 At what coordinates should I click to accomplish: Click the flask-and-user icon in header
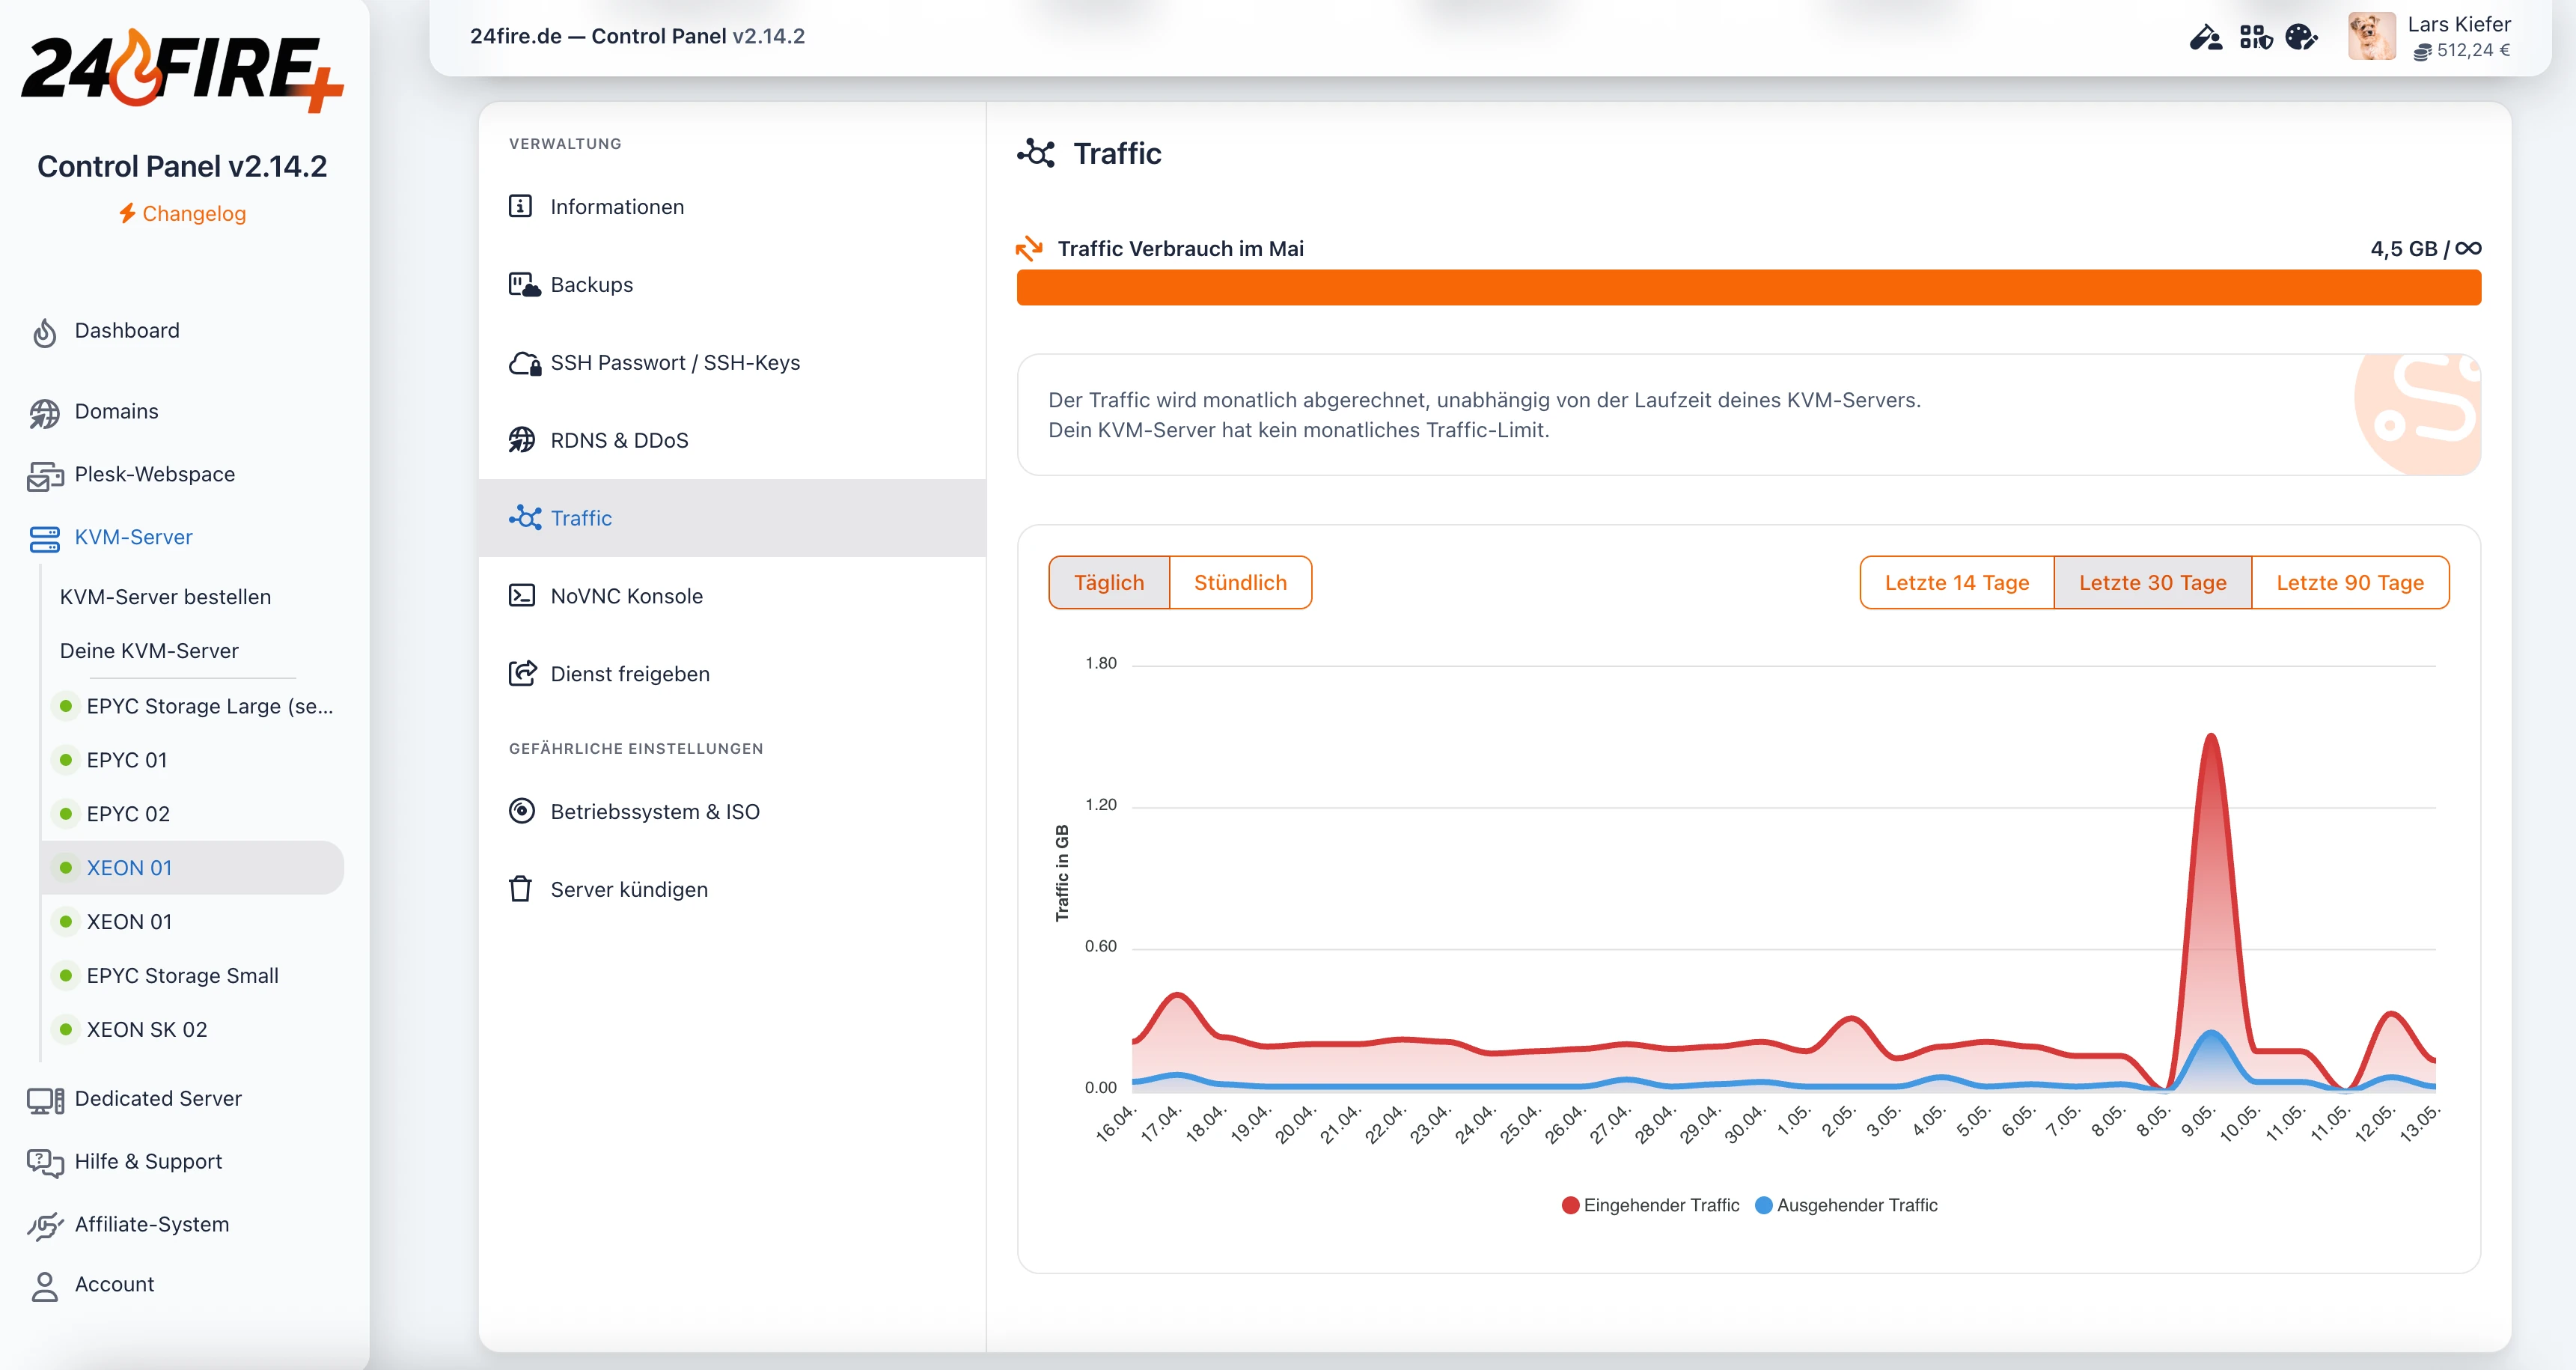pyautogui.click(x=2205, y=38)
